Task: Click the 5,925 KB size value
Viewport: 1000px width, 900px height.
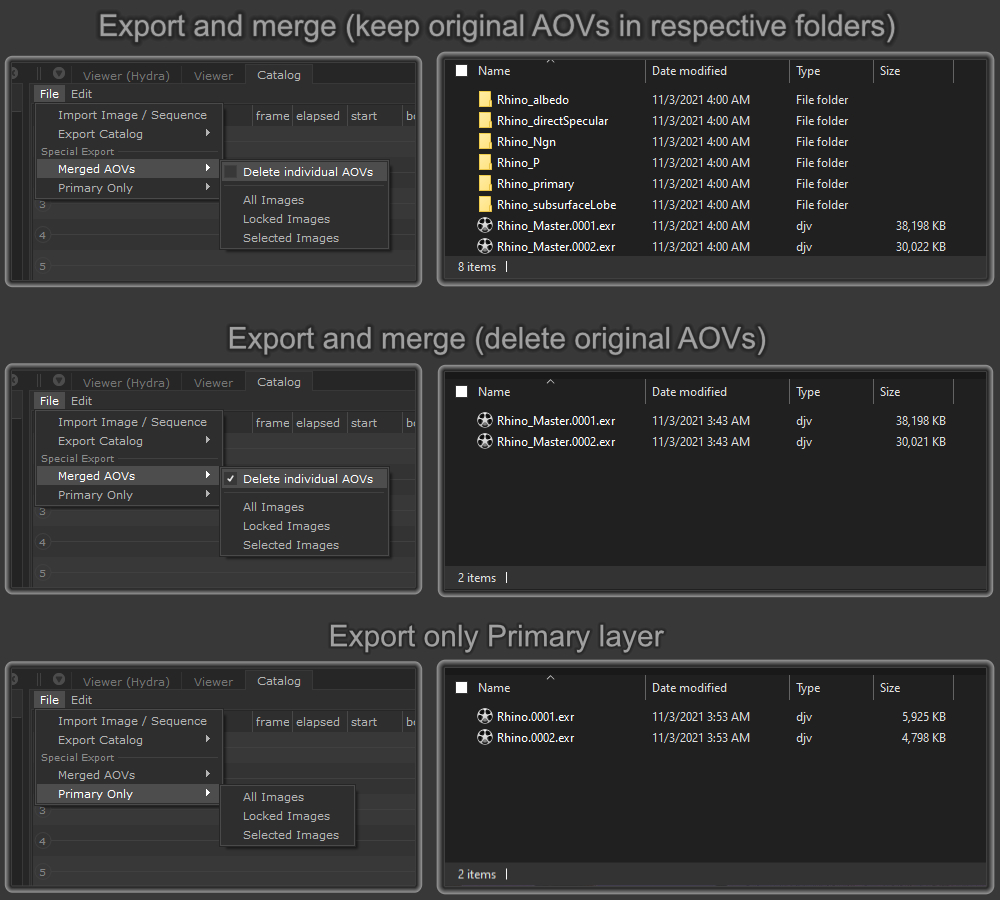Action: (923, 716)
